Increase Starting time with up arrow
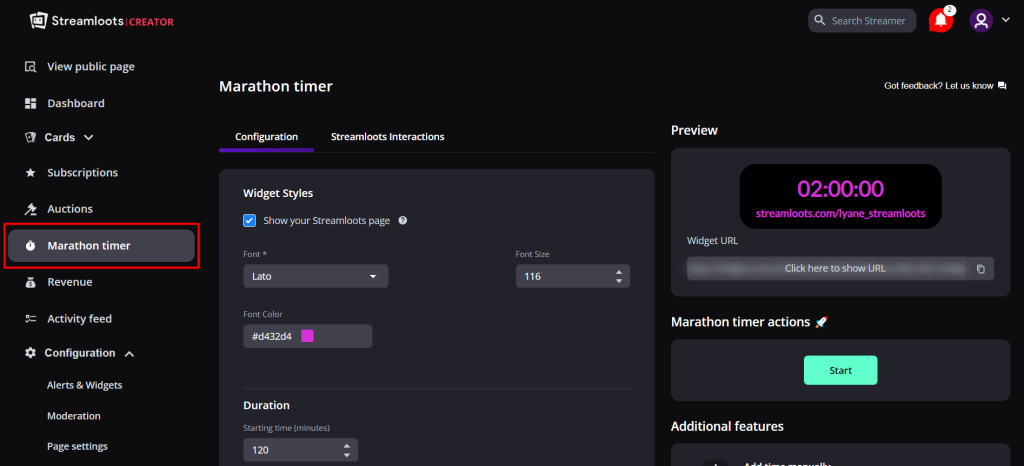The height and width of the screenshot is (466, 1024). click(x=347, y=446)
